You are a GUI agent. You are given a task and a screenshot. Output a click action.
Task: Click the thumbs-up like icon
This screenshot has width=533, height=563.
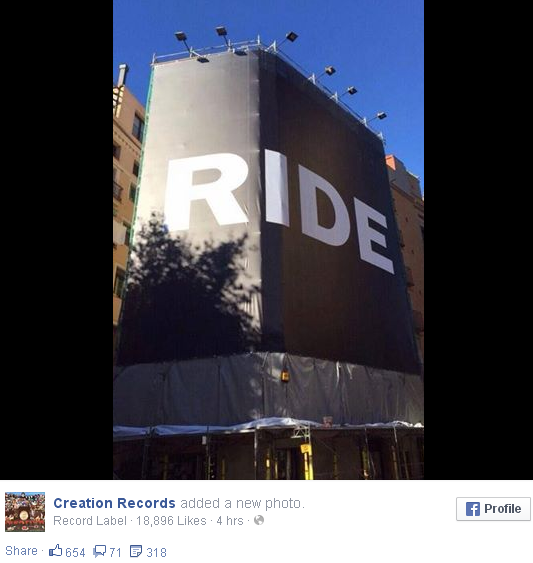tap(56, 550)
